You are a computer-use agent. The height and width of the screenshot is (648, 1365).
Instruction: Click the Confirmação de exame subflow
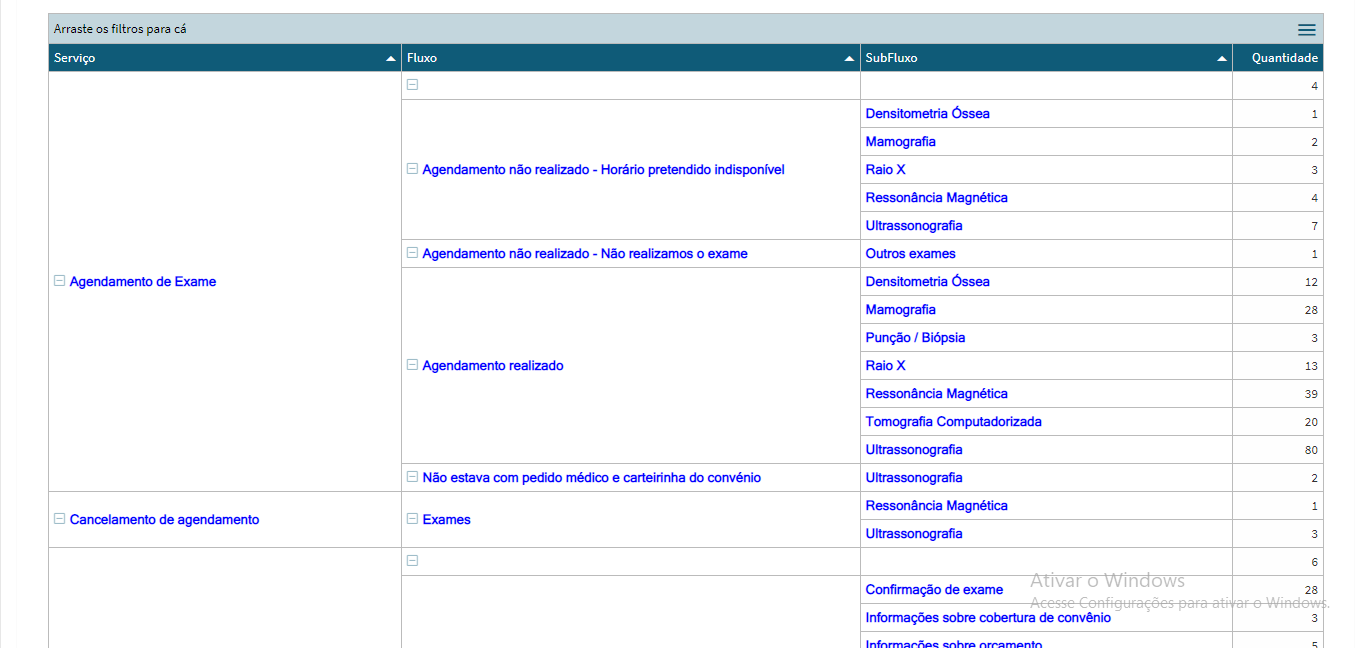[934, 590]
